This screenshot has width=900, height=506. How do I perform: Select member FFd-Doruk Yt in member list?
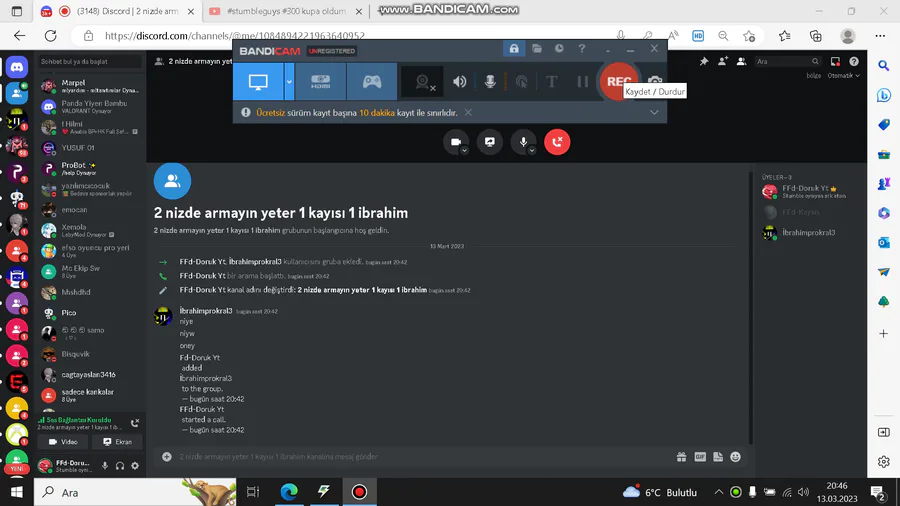coord(810,191)
